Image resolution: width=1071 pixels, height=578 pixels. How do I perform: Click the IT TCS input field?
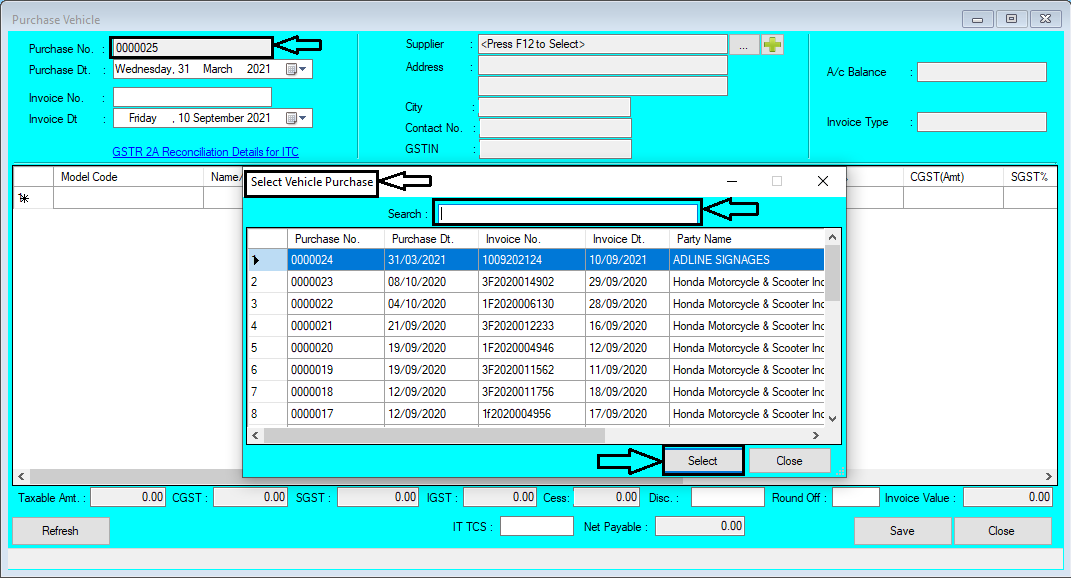537,526
